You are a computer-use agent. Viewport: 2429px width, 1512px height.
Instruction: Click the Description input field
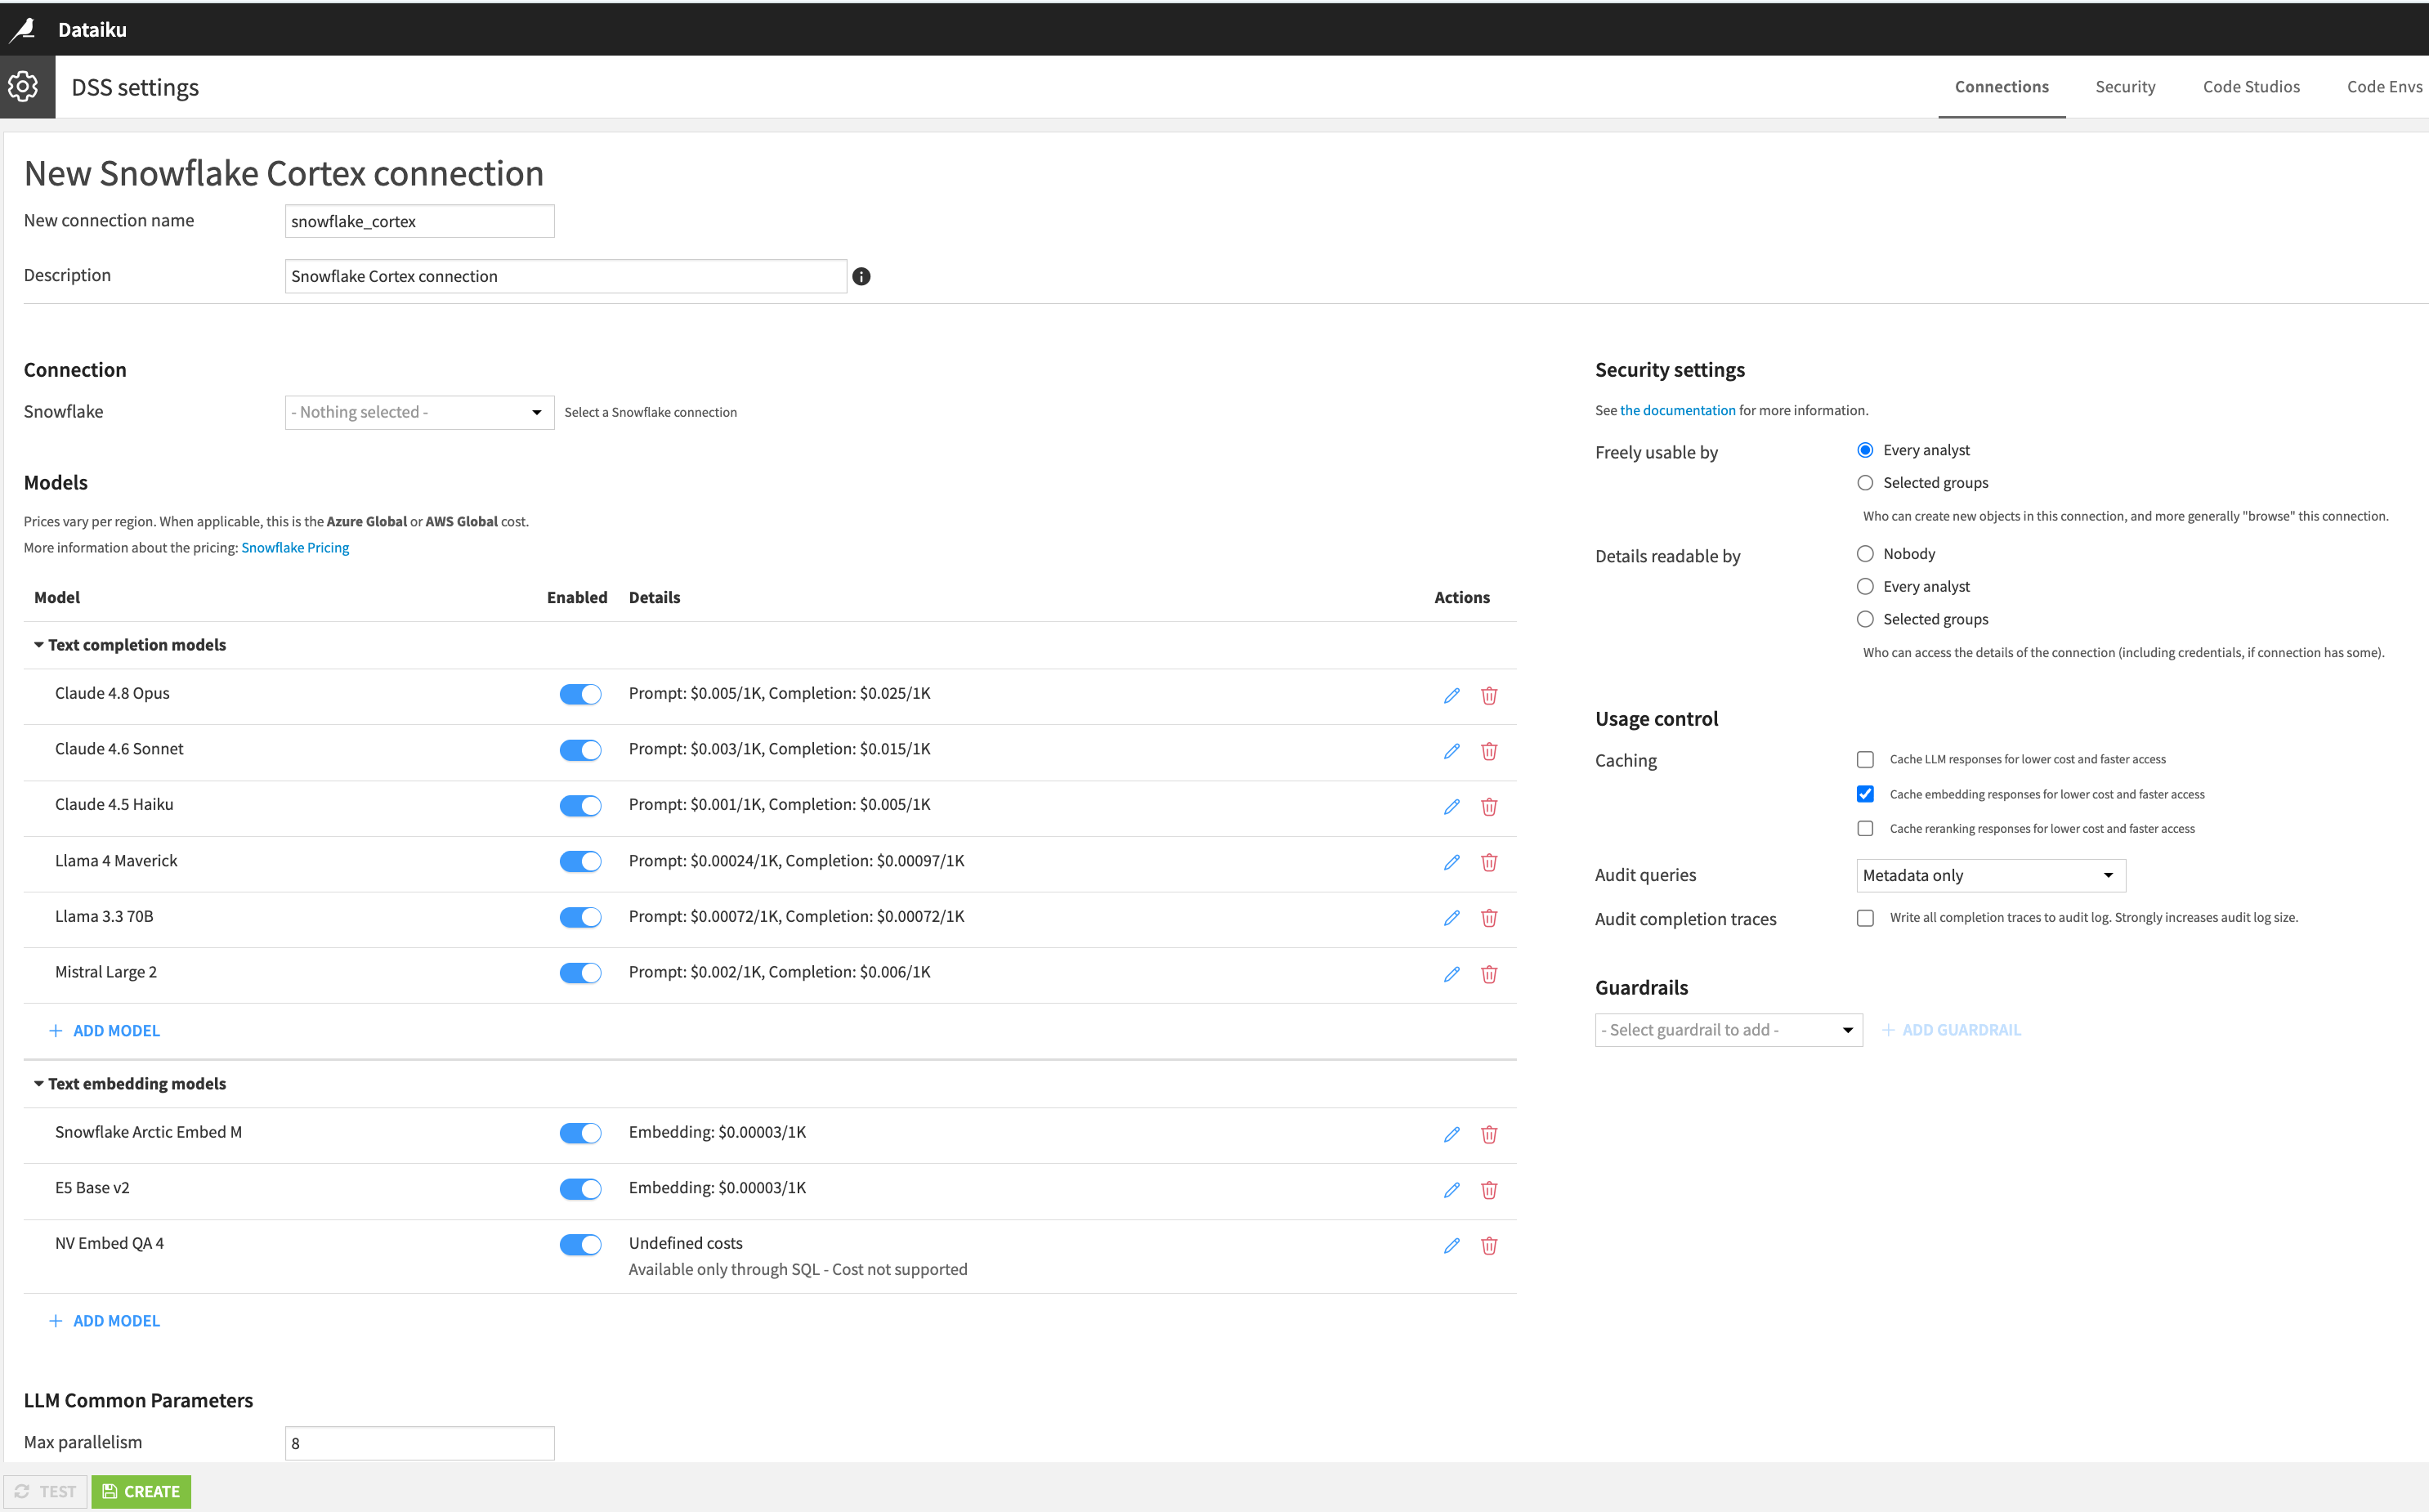click(565, 277)
